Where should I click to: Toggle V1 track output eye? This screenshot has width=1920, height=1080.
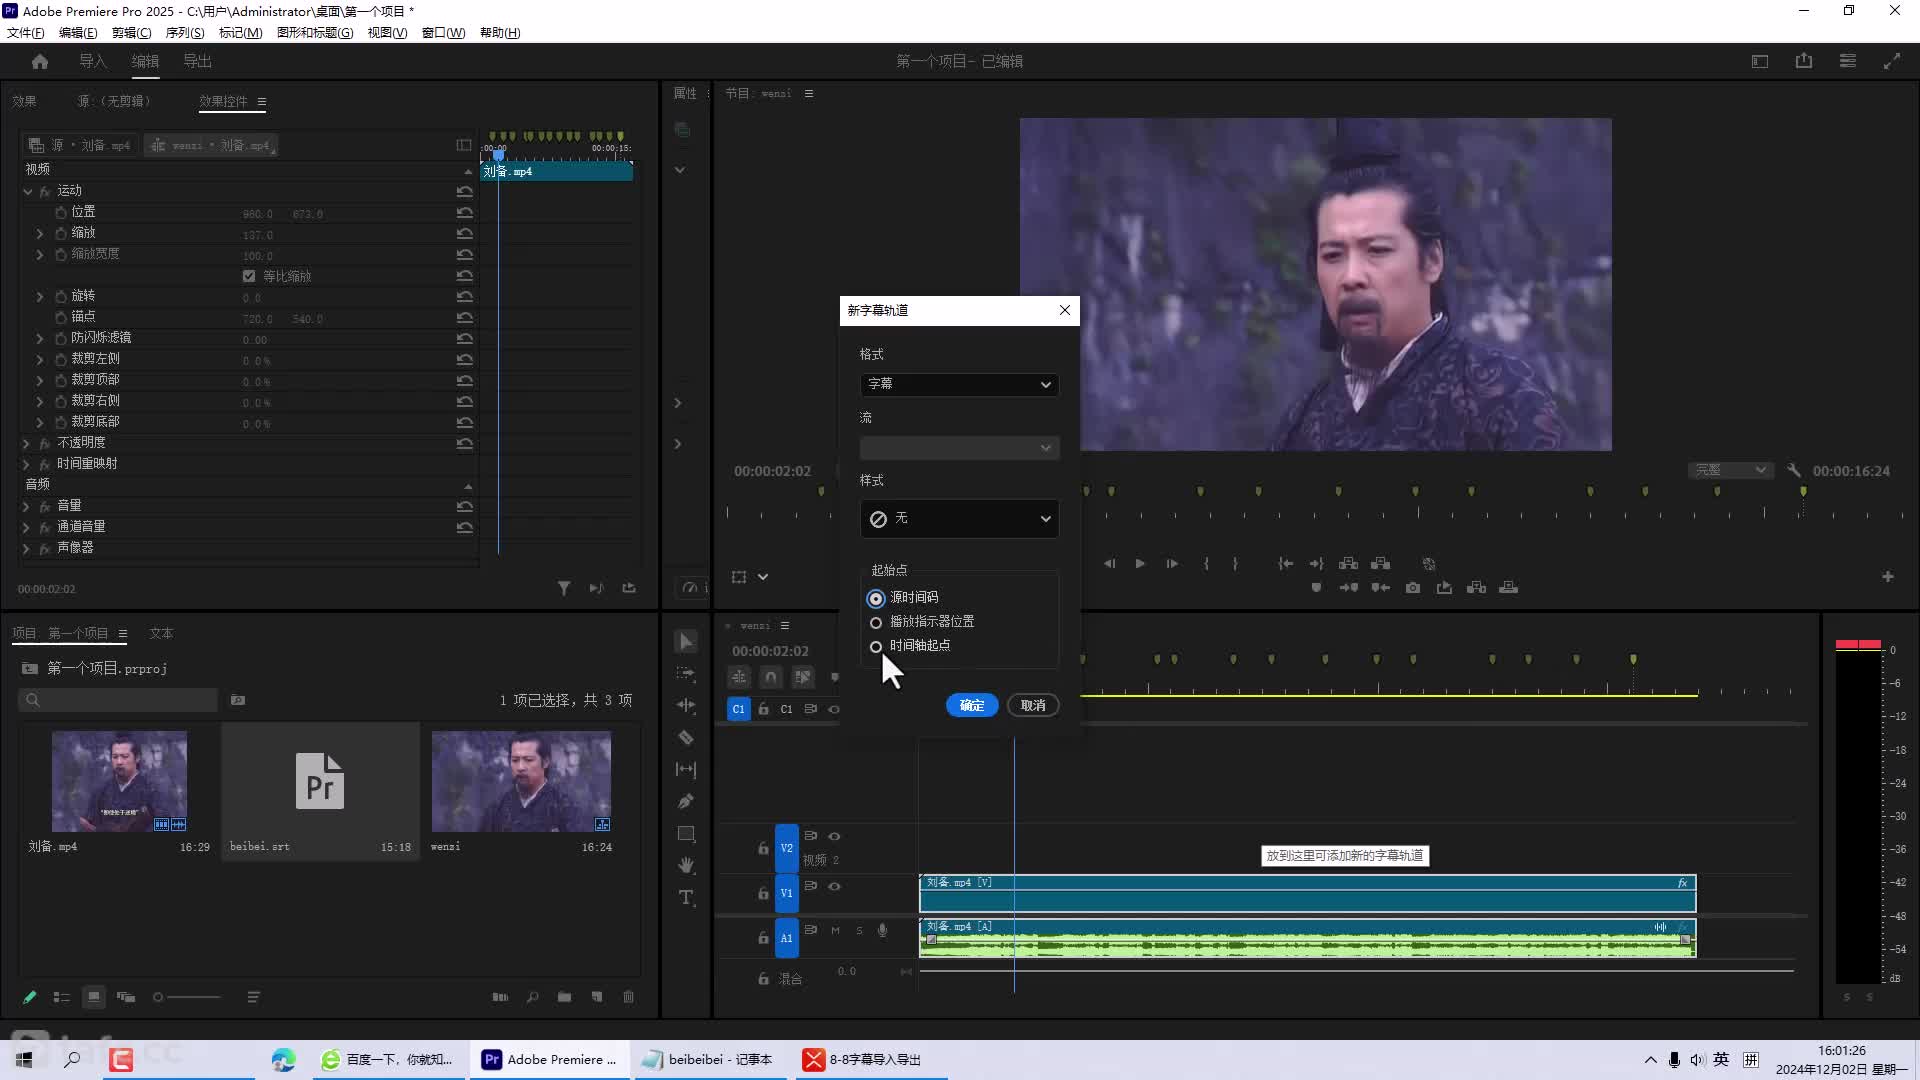point(834,886)
